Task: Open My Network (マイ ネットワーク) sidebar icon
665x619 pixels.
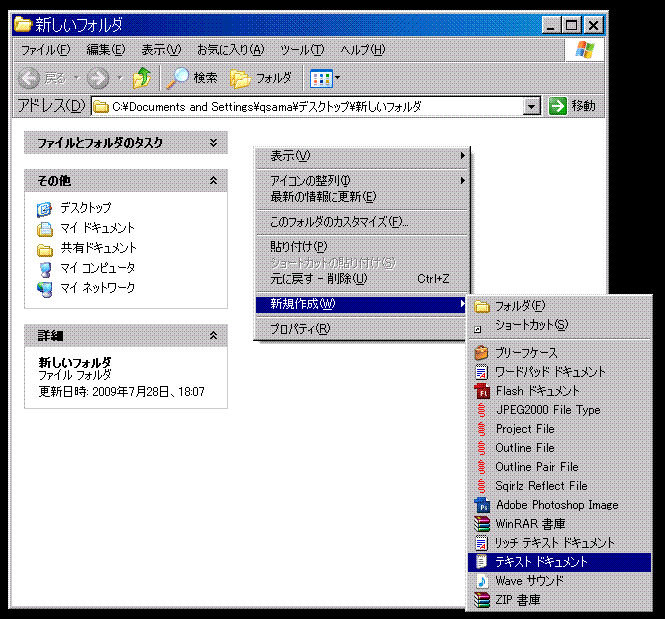Action: coord(45,289)
